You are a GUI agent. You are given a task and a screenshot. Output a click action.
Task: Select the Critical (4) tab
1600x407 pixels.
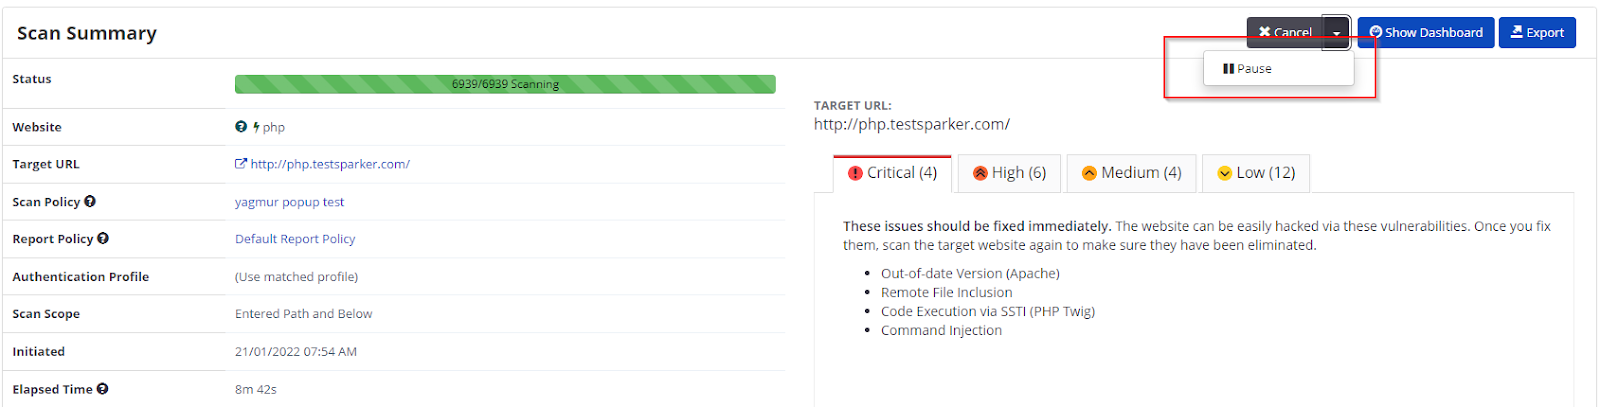point(893,173)
